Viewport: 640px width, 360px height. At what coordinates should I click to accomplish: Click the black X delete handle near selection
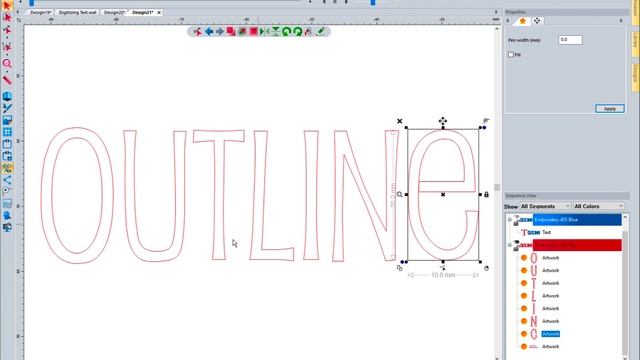tap(400, 121)
